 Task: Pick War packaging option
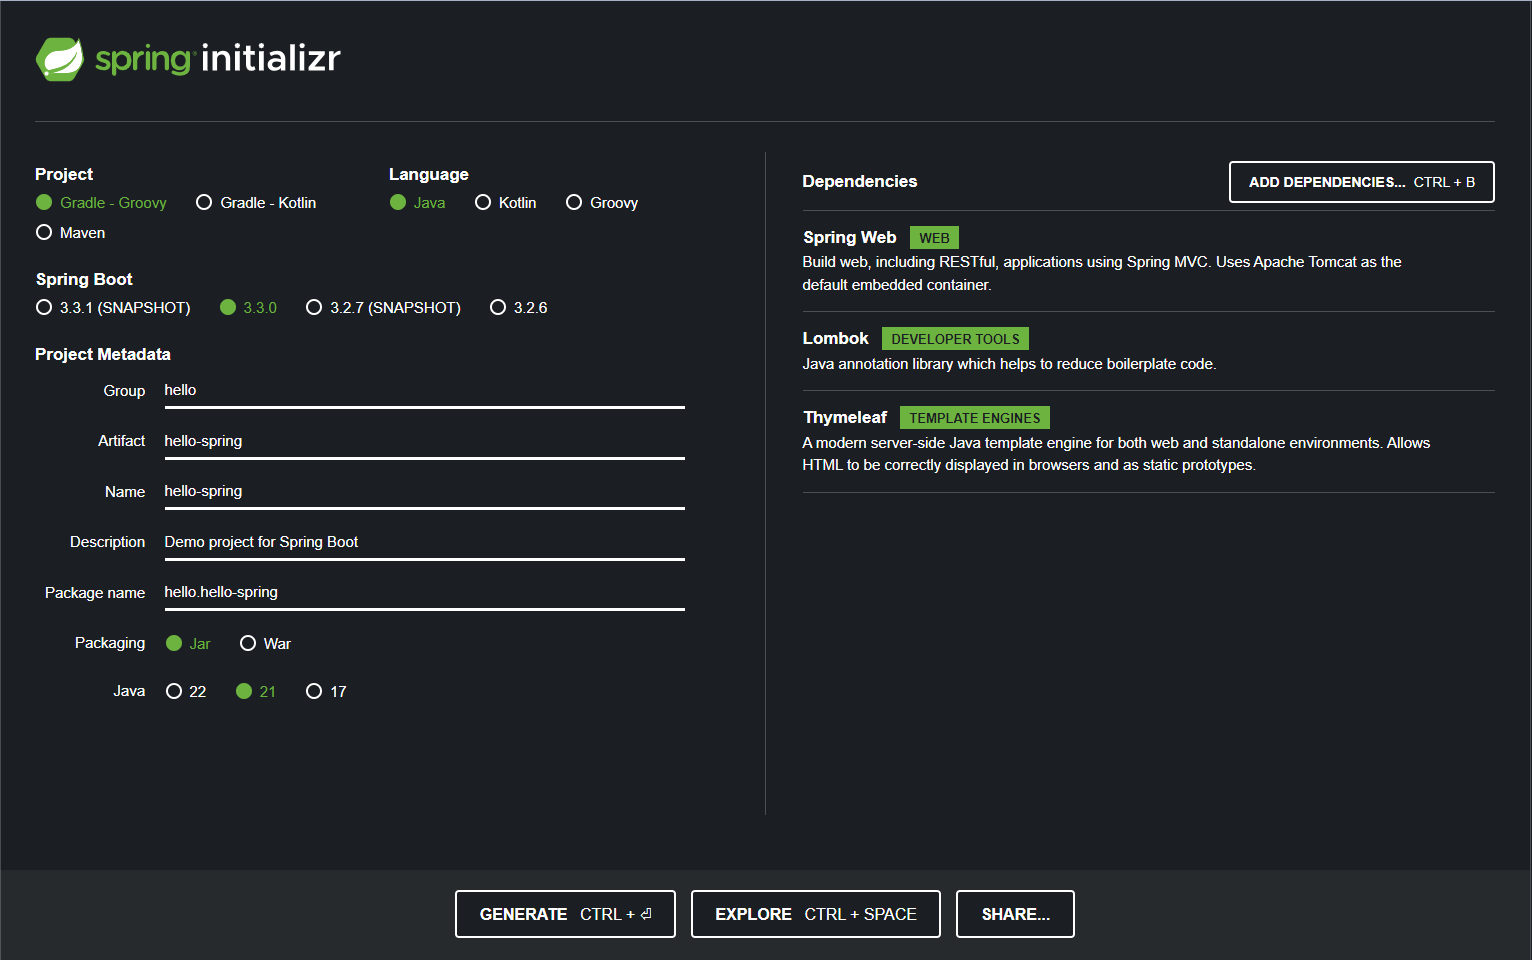point(265,644)
